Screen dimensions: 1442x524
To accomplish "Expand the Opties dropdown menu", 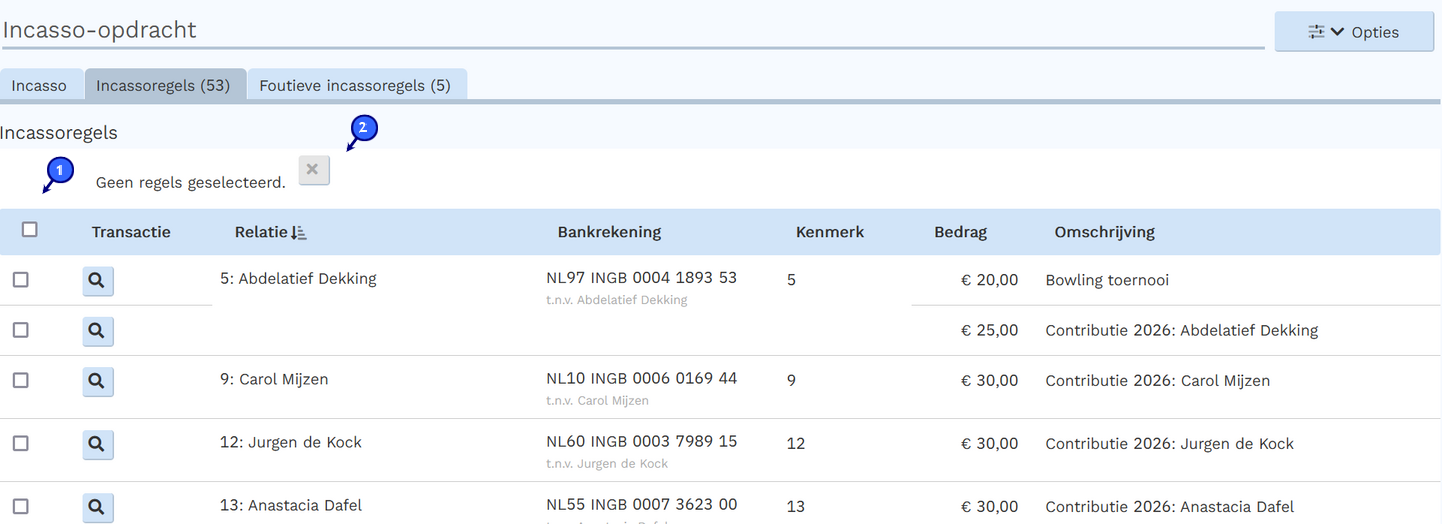I will (1354, 32).
